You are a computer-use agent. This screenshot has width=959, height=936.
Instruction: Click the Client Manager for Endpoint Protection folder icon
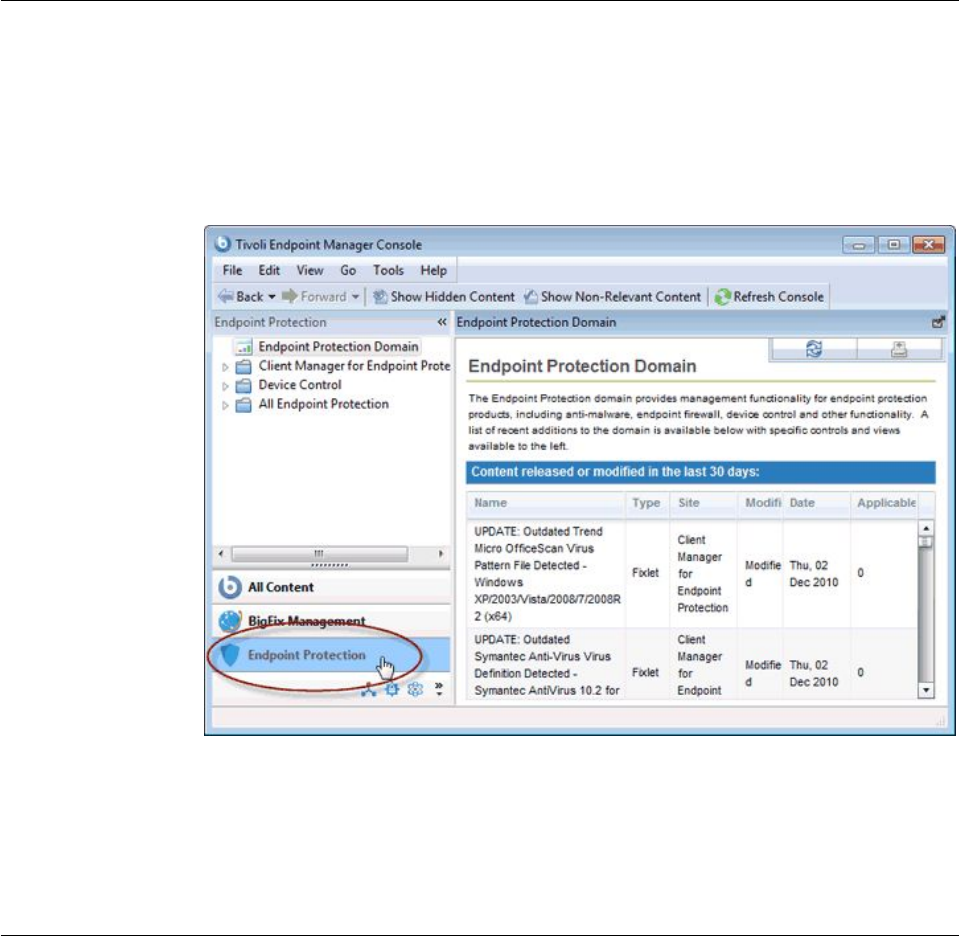tap(243, 366)
